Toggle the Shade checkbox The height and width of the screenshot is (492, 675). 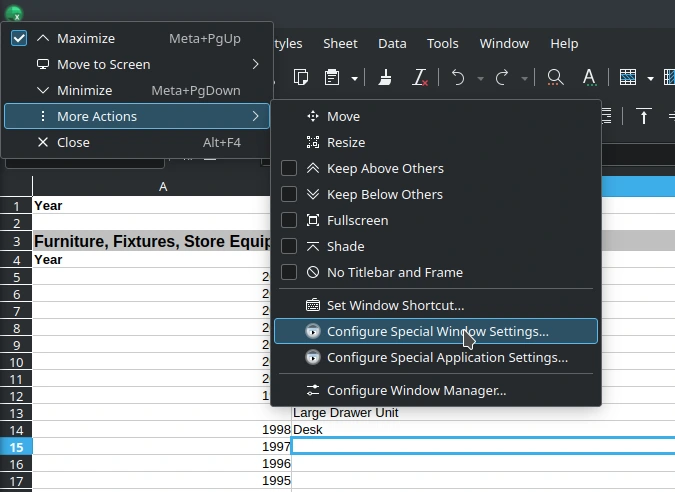click(x=289, y=247)
